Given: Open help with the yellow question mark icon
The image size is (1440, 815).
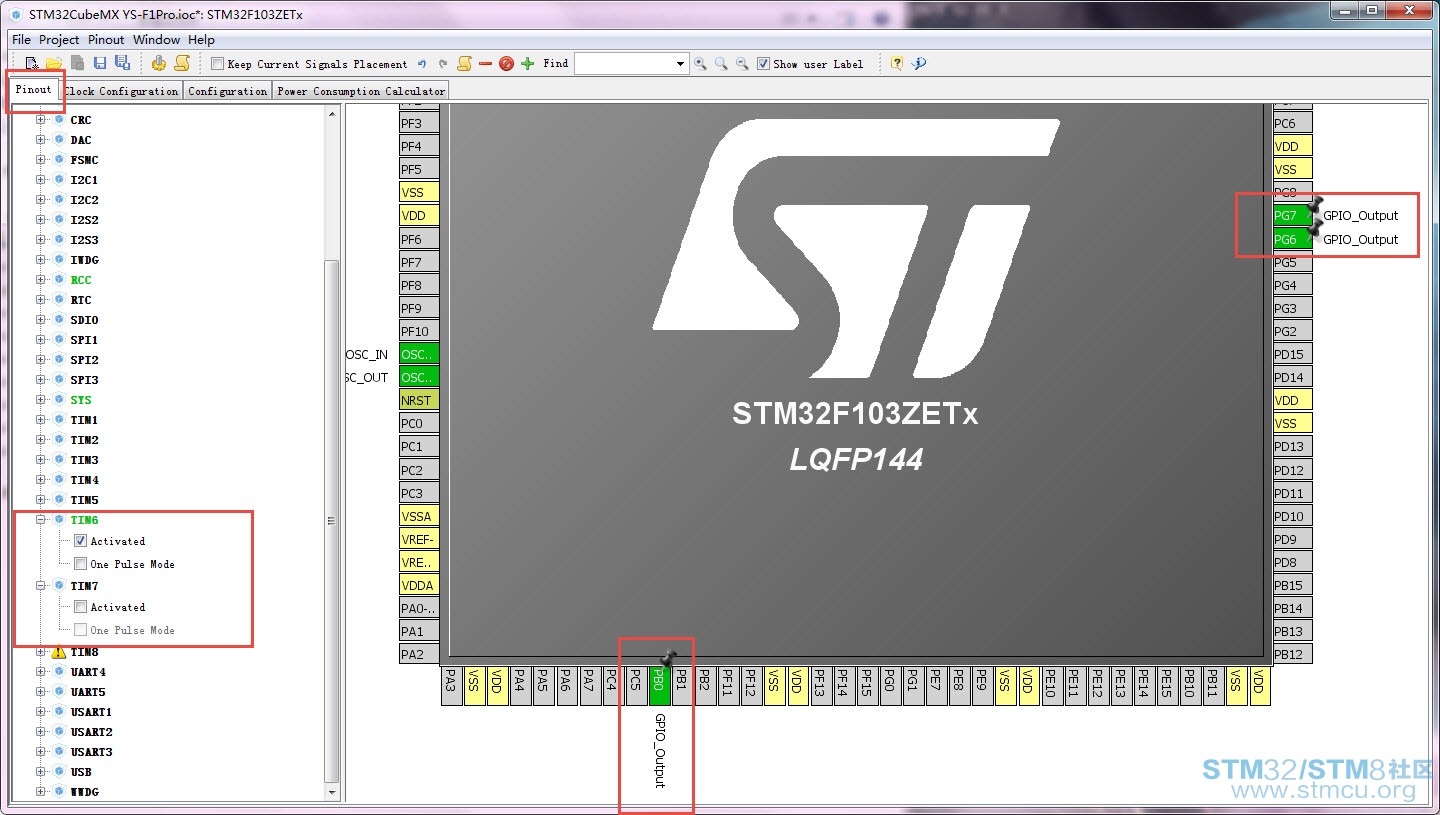Looking at the screenshot, I should tap(897, 64).
